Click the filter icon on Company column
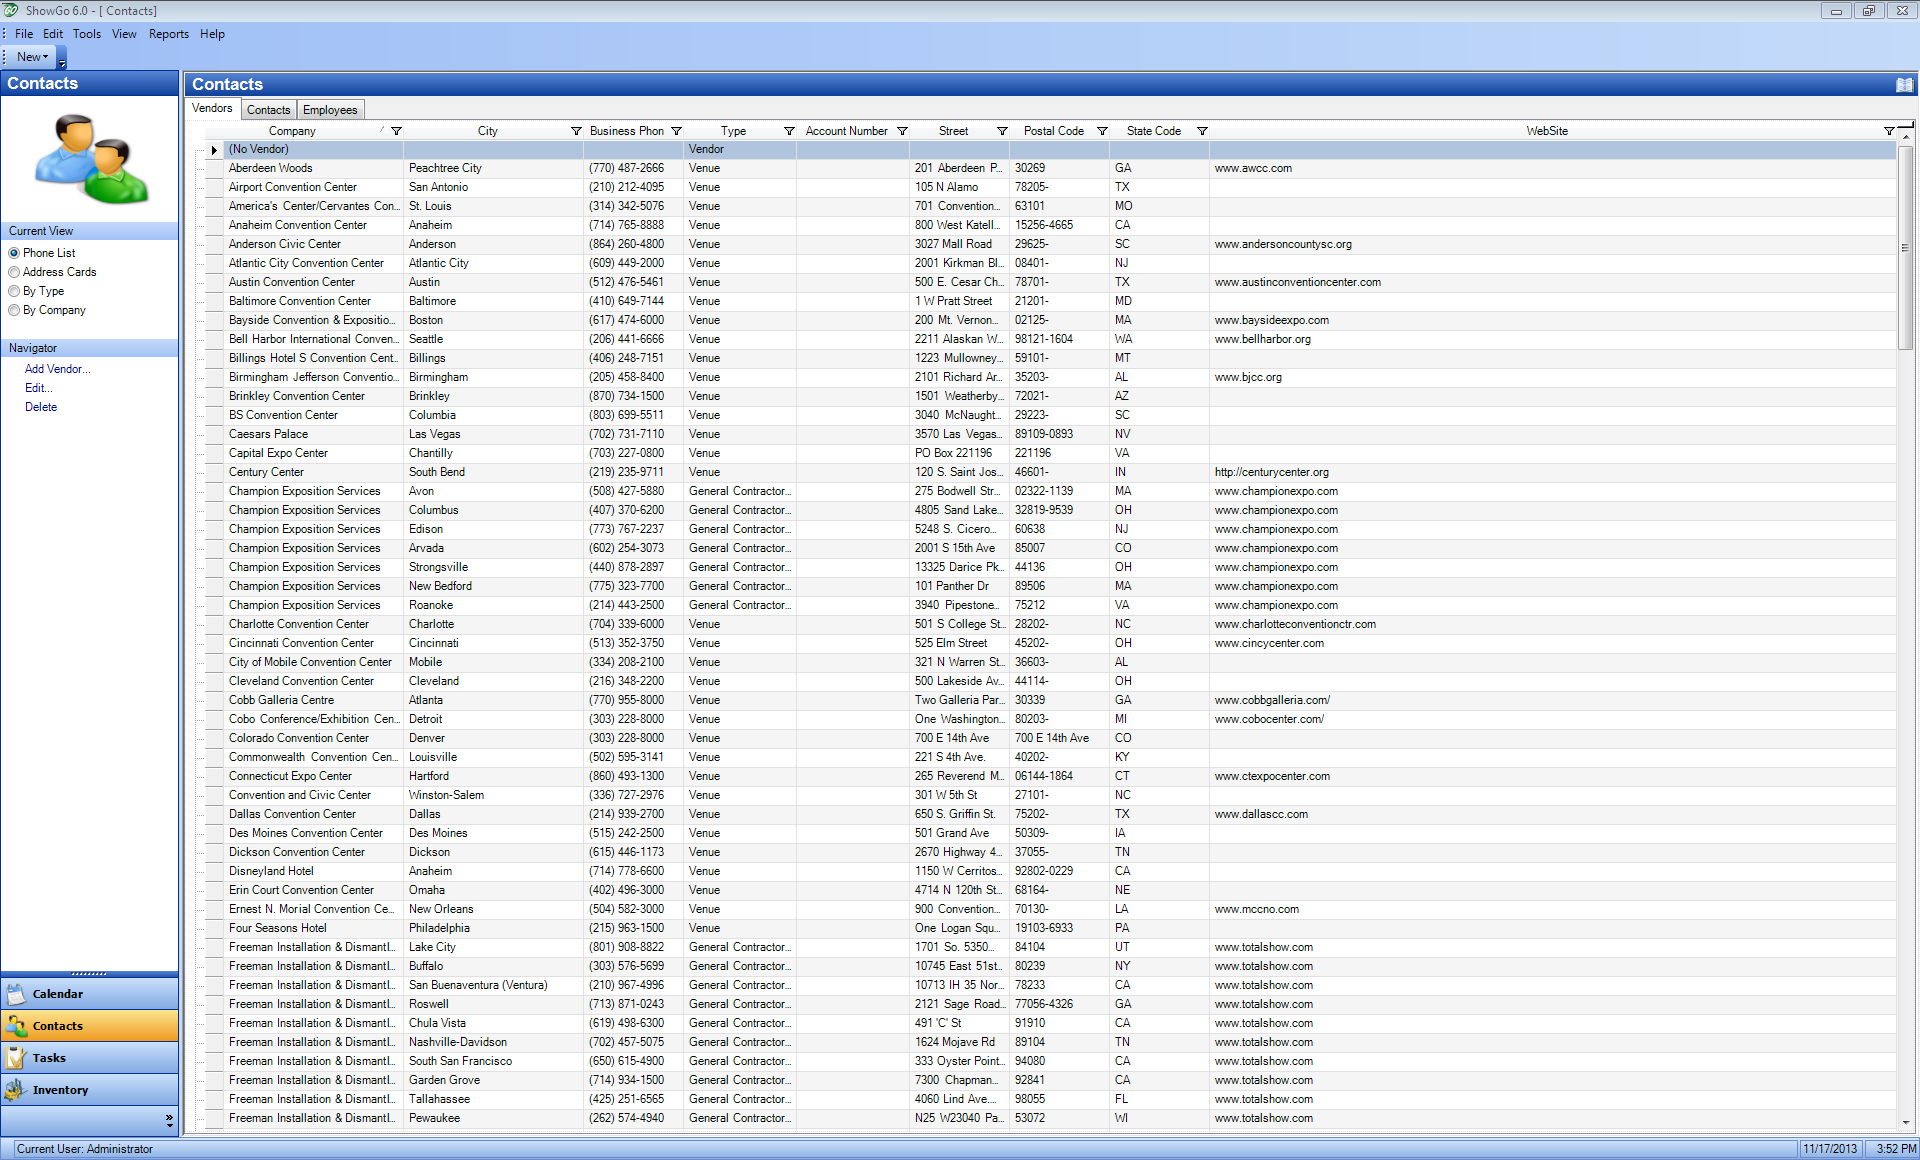This screenshot has height=1160, width=1920. click(x=396, y=131)
